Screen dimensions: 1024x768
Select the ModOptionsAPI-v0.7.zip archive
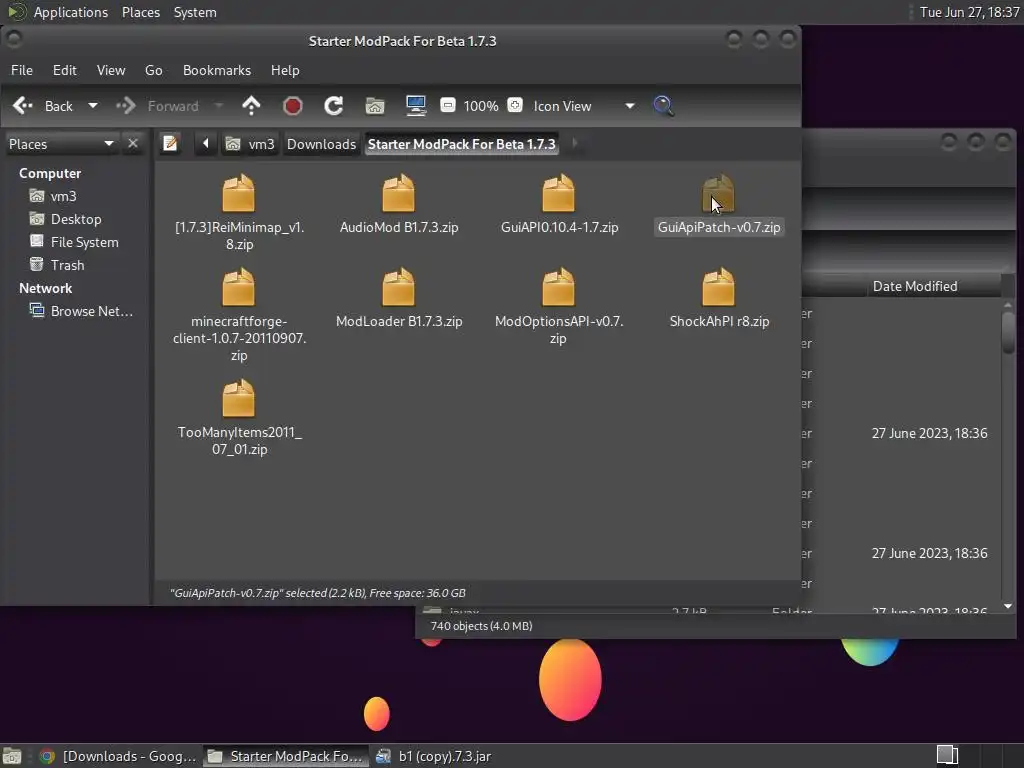tap(558, 287)
